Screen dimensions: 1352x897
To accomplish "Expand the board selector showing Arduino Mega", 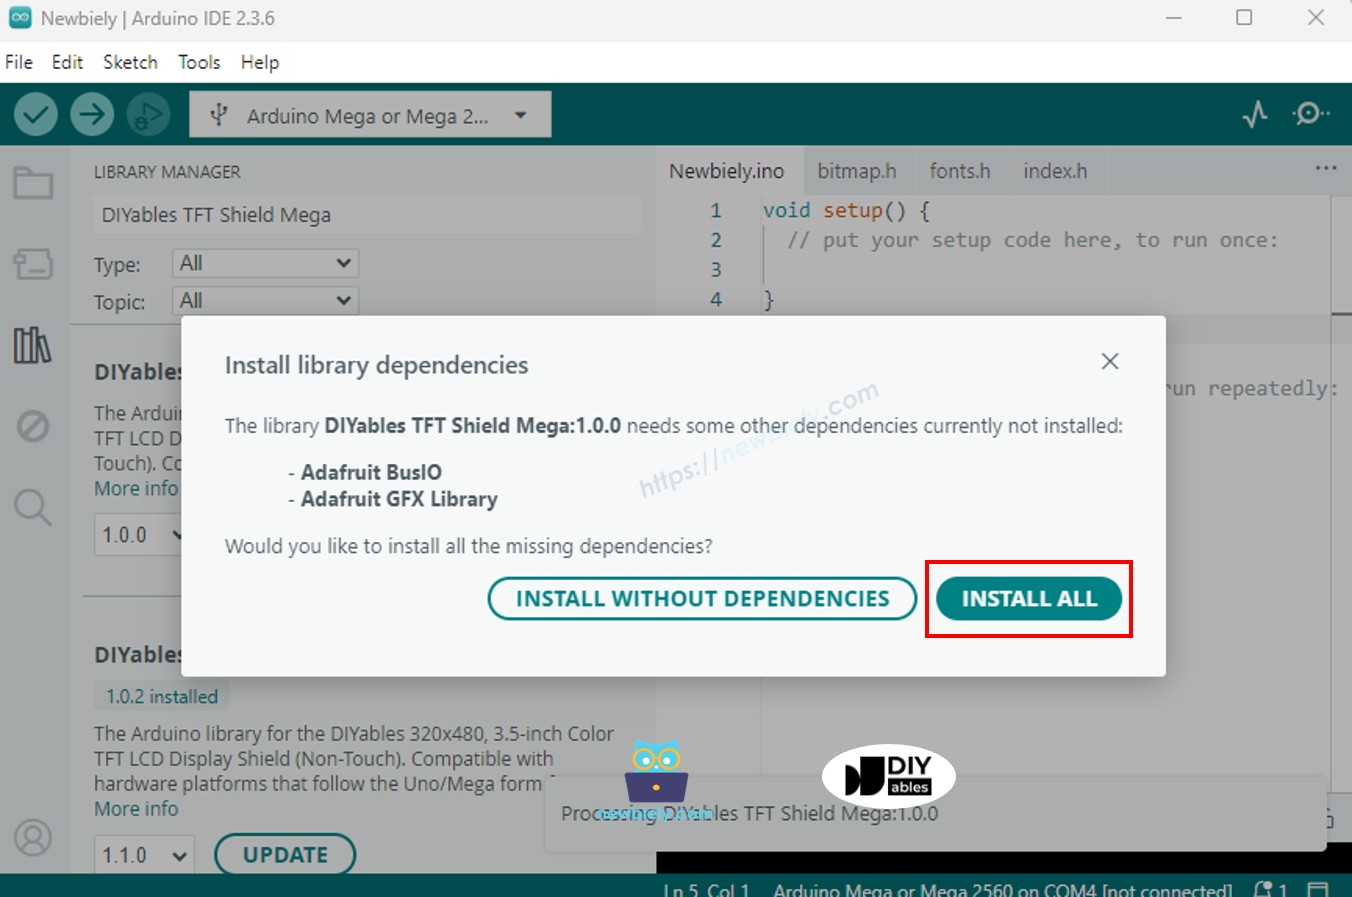I will [369, 113].
